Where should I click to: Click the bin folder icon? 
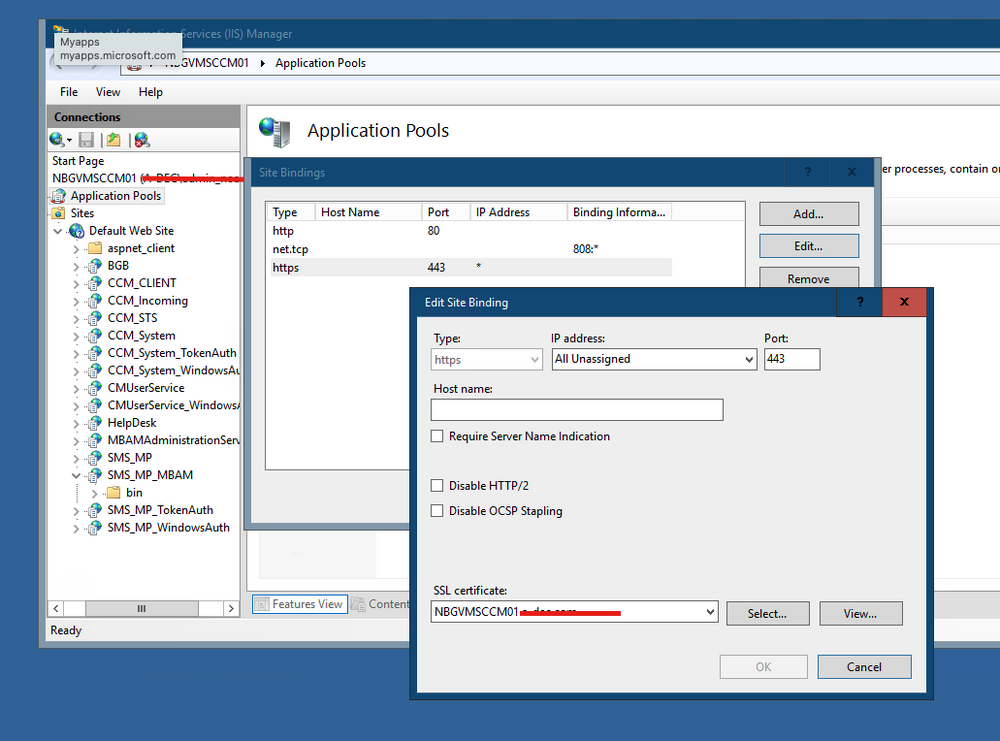[114, 492]
